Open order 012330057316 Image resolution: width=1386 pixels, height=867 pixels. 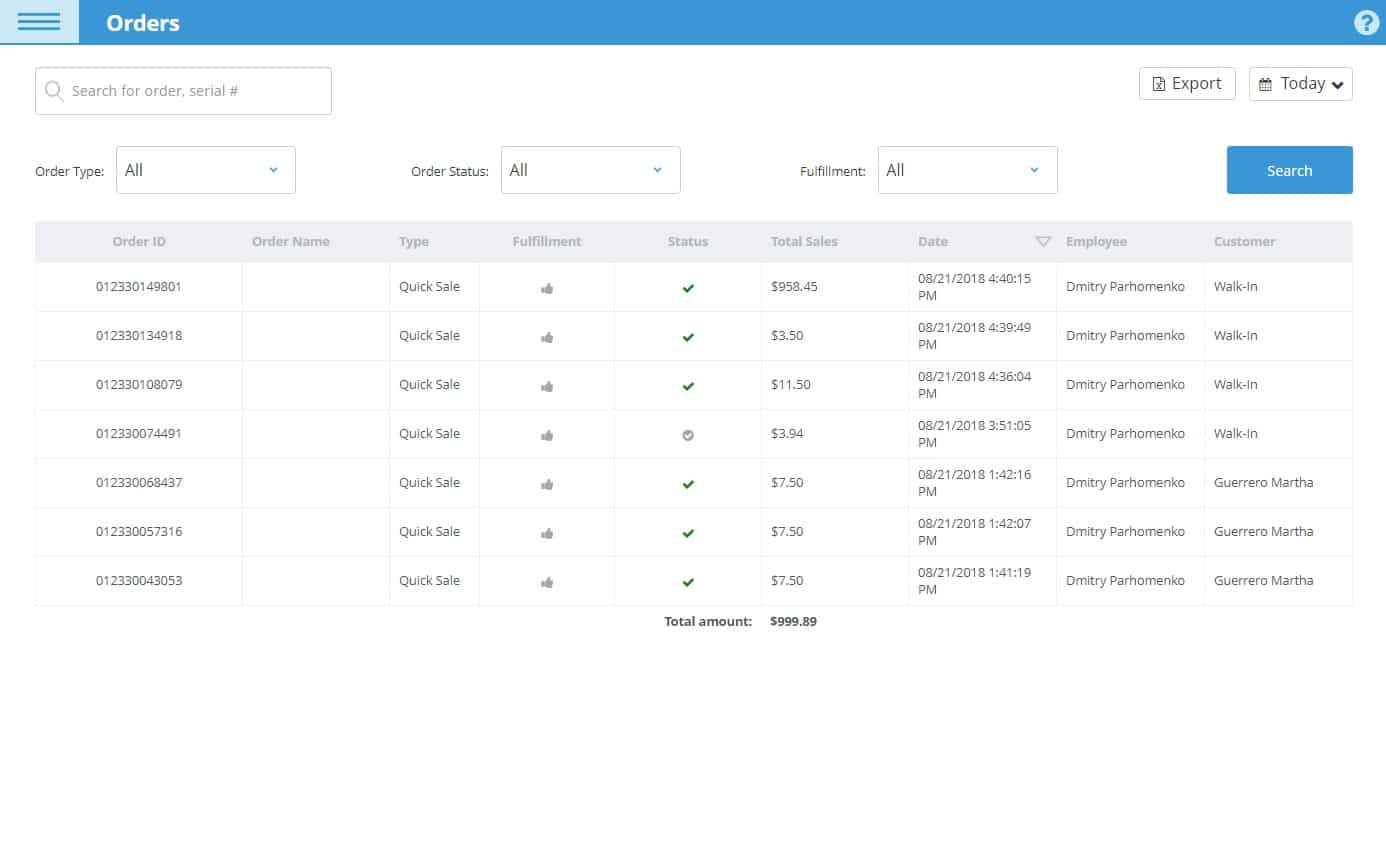139,532
